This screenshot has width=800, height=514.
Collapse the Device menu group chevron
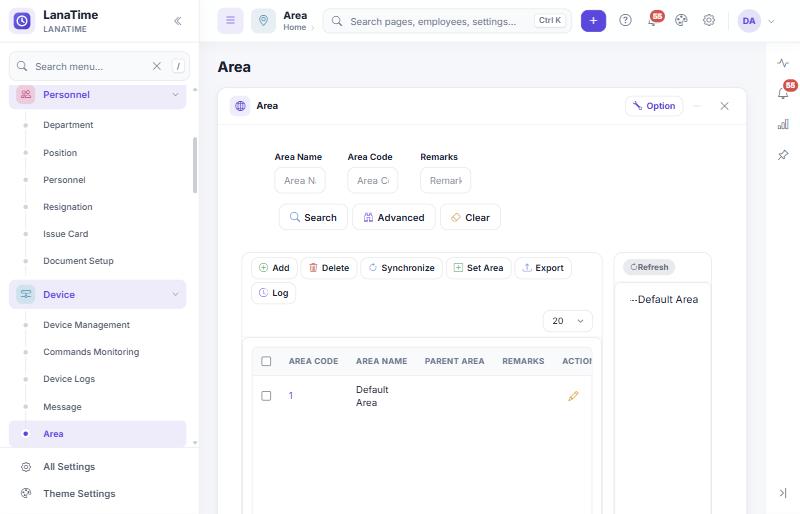(176, 294)
